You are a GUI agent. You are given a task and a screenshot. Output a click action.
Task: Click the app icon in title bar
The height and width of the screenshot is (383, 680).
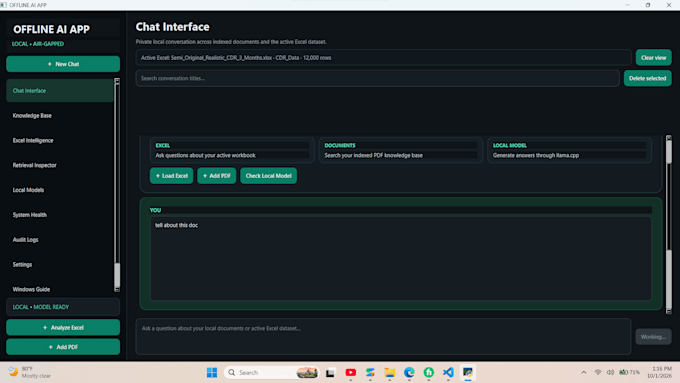click(4, 5)
